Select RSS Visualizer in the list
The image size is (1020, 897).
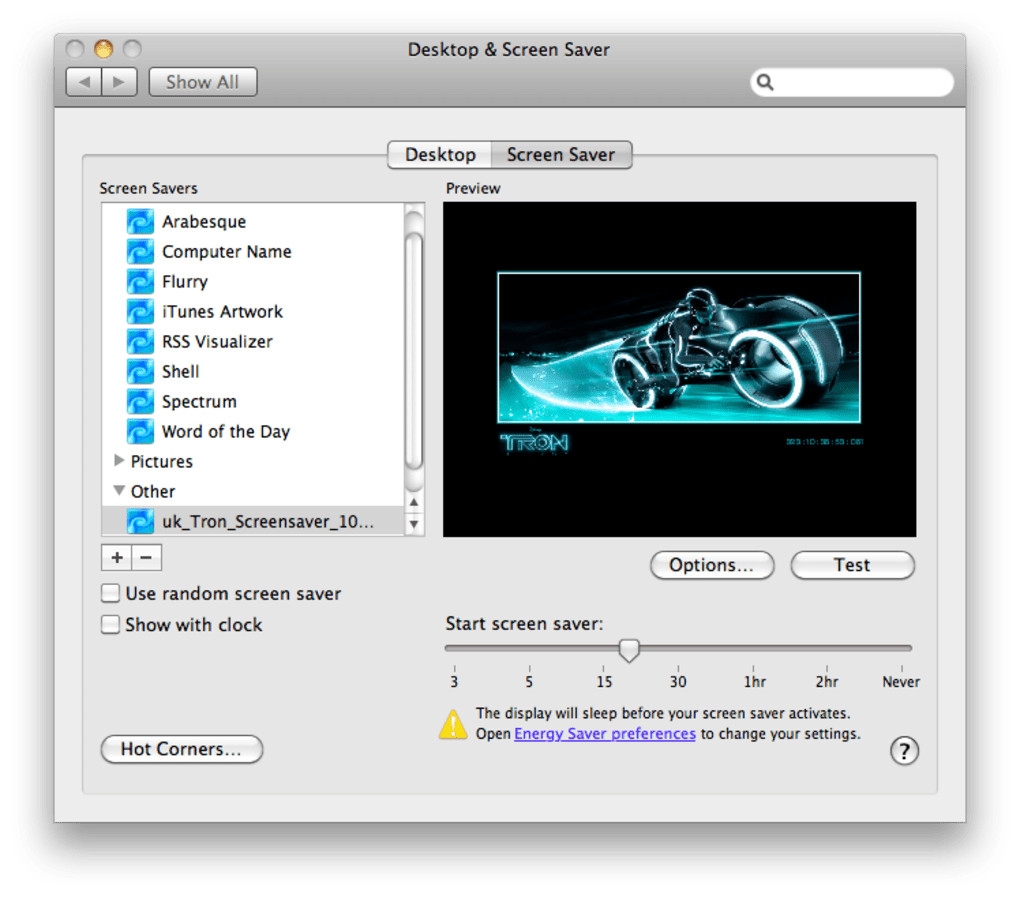(217, 341)
